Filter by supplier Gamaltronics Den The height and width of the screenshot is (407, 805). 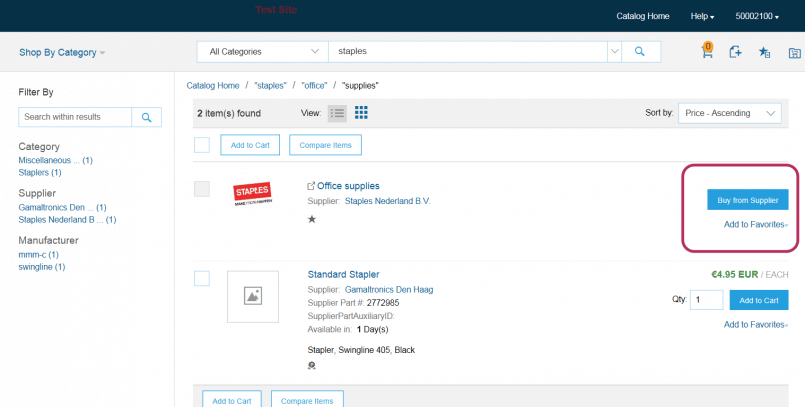click(62, 207)
